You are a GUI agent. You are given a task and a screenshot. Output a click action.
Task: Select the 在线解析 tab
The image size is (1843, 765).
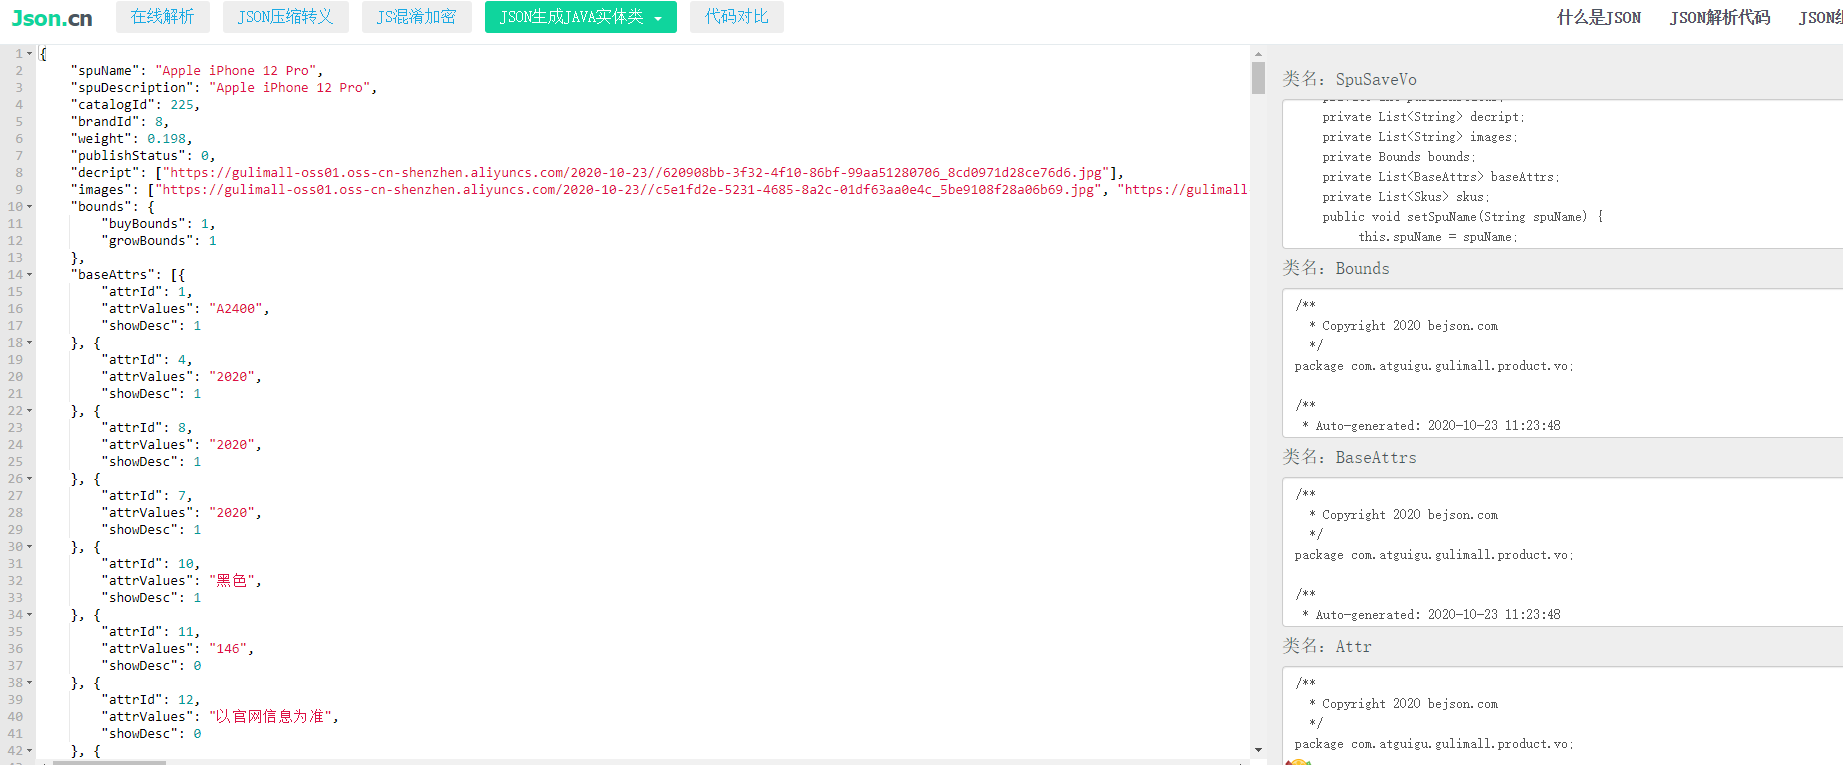coord(162,17)
